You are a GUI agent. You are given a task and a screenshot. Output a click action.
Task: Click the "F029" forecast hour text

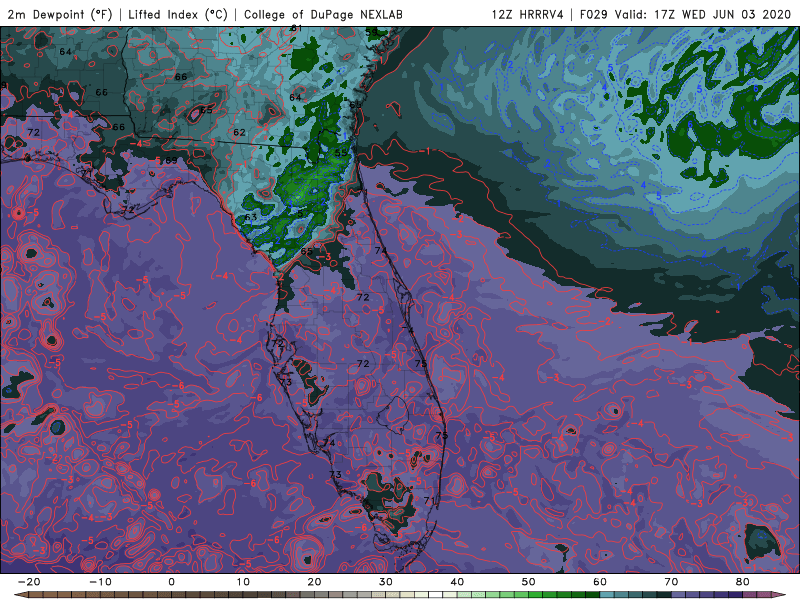coord(593,14)
